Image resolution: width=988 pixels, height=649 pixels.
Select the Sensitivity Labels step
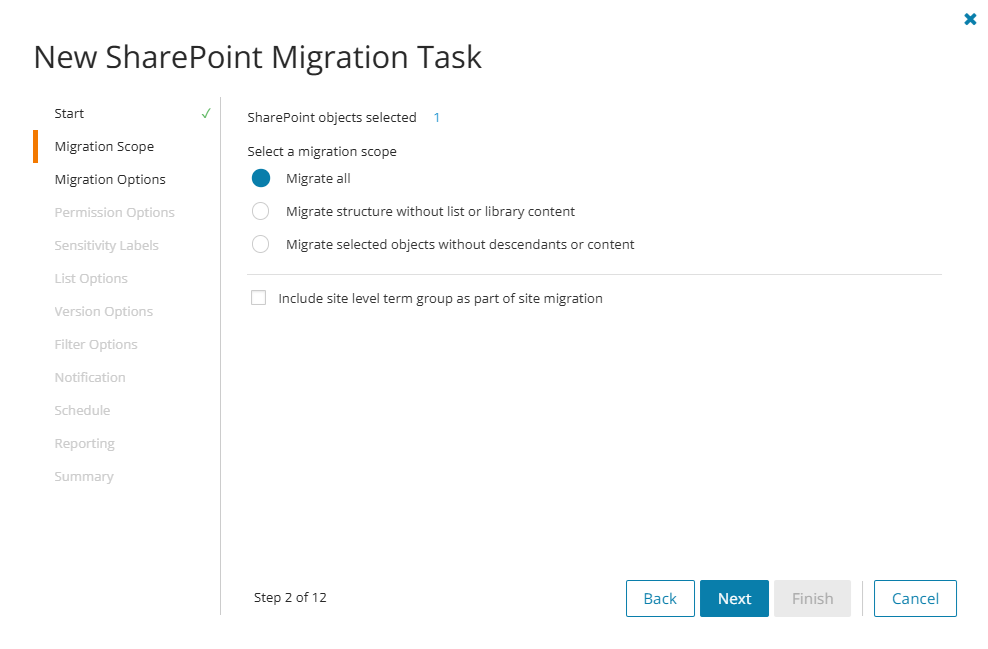point(106,245)
